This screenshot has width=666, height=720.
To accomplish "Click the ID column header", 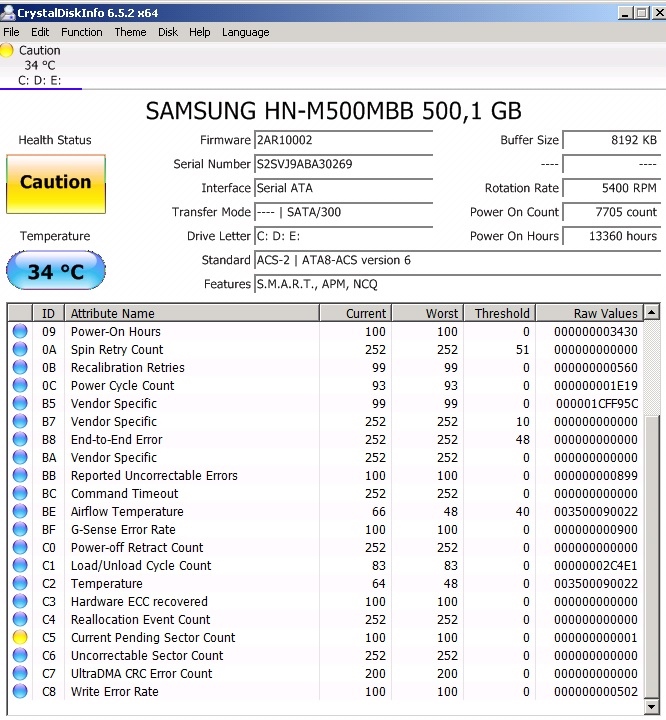I will (x=48, y=313).
